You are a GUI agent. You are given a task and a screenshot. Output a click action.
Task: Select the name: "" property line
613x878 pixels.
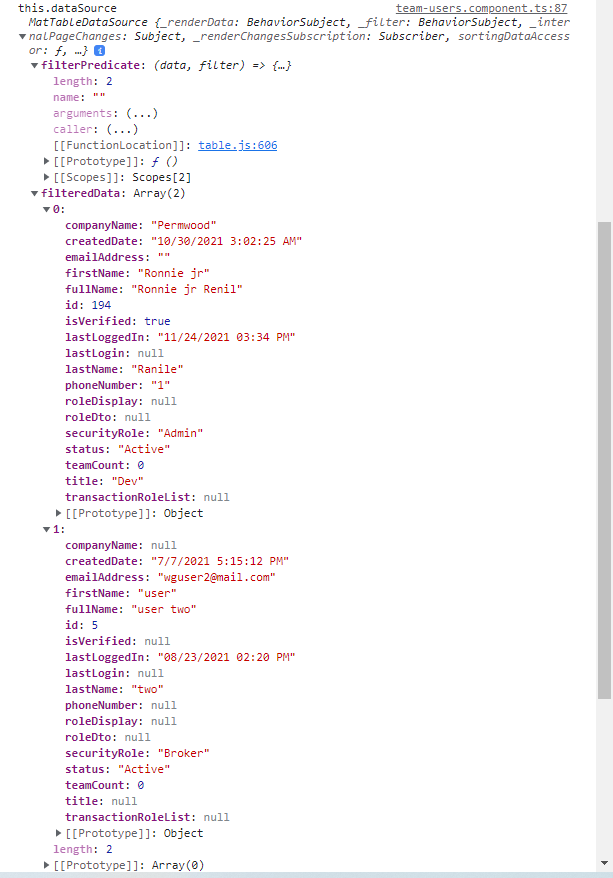tap(79, 97)
